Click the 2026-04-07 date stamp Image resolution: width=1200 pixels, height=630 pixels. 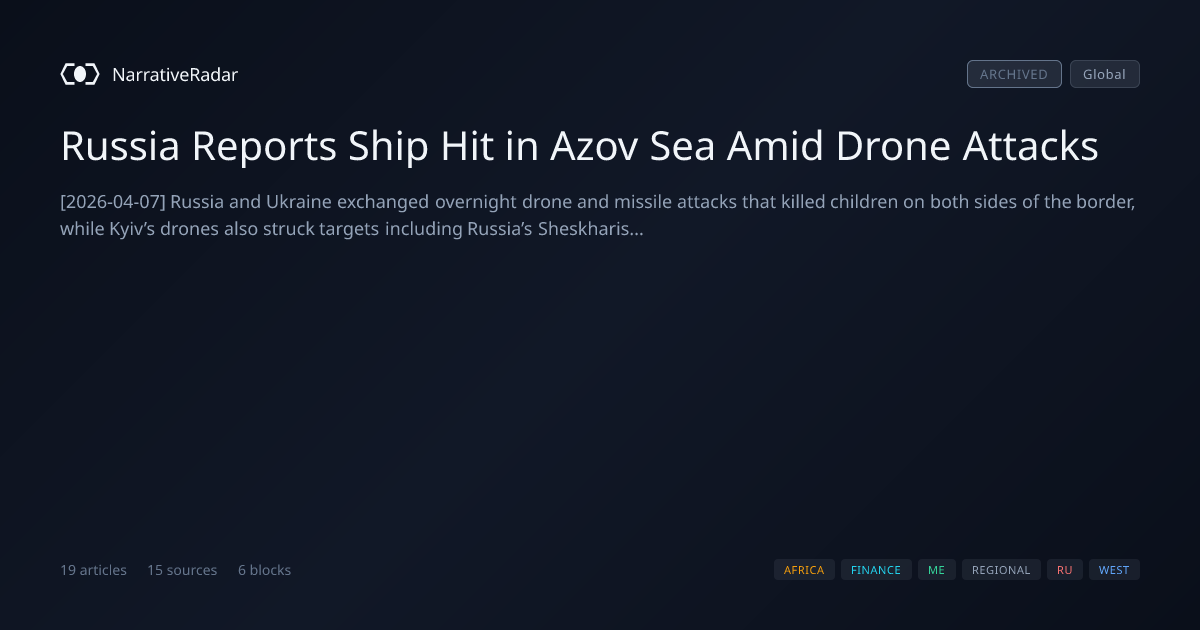coord(113,201)
